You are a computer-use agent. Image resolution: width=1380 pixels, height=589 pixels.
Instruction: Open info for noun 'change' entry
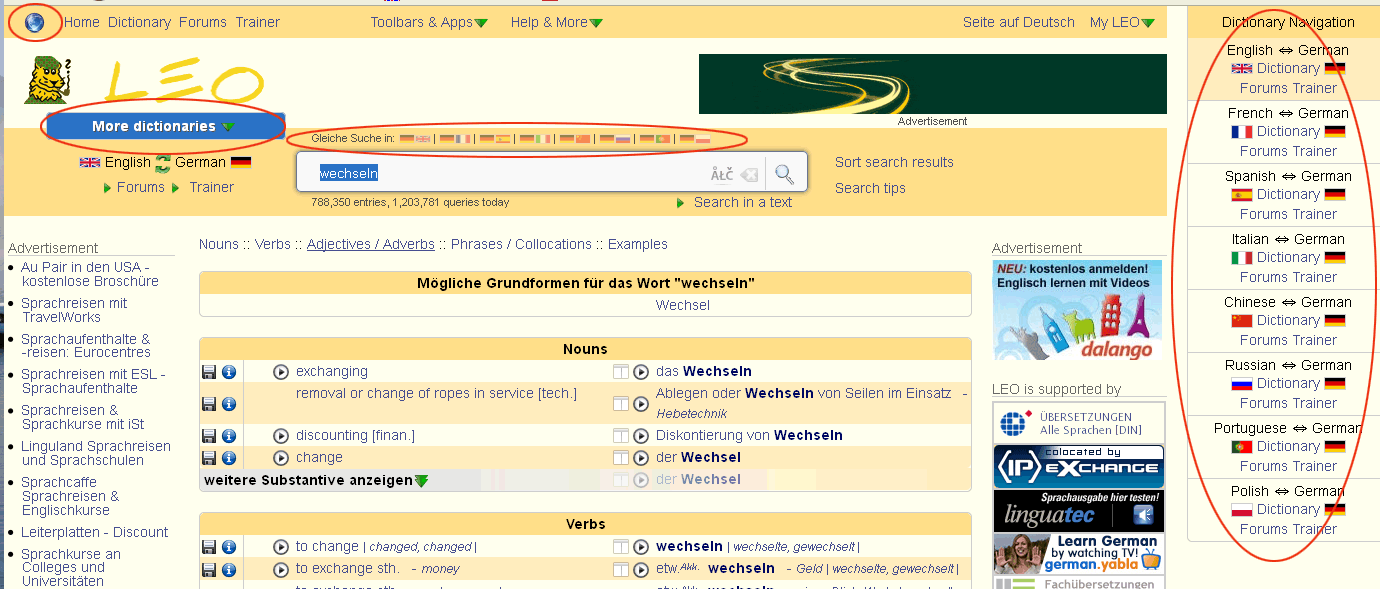pyautogui.click(x=229, y=458)
